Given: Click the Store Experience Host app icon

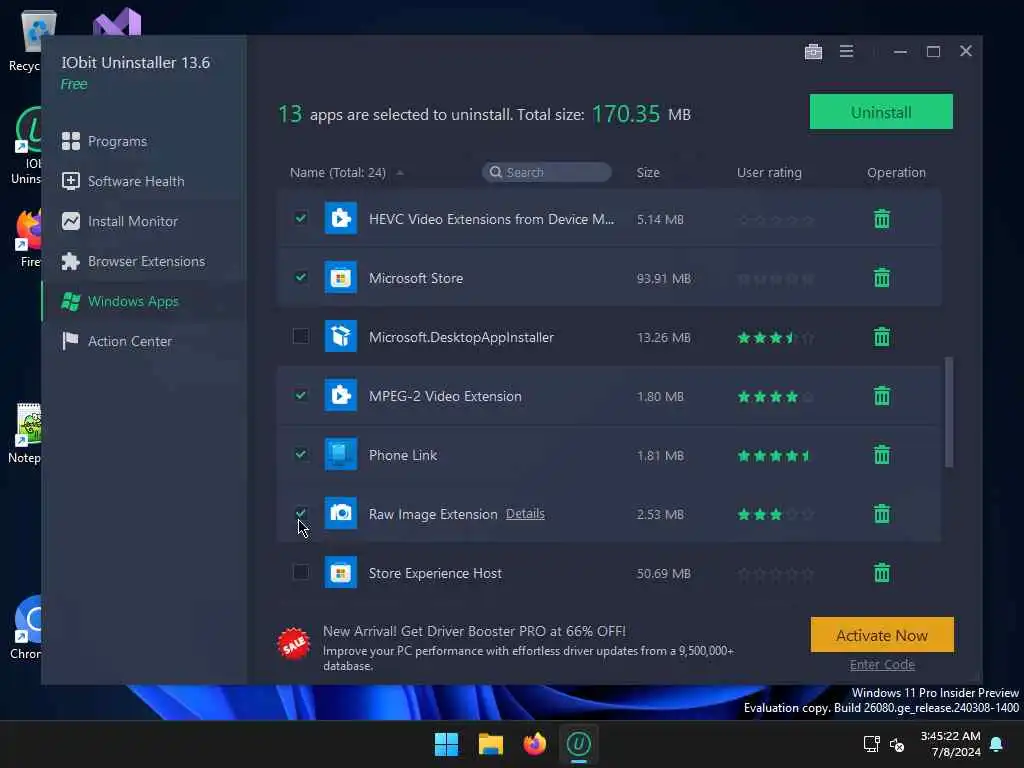Looking at the screenshot, I should (x=341, y=572).
